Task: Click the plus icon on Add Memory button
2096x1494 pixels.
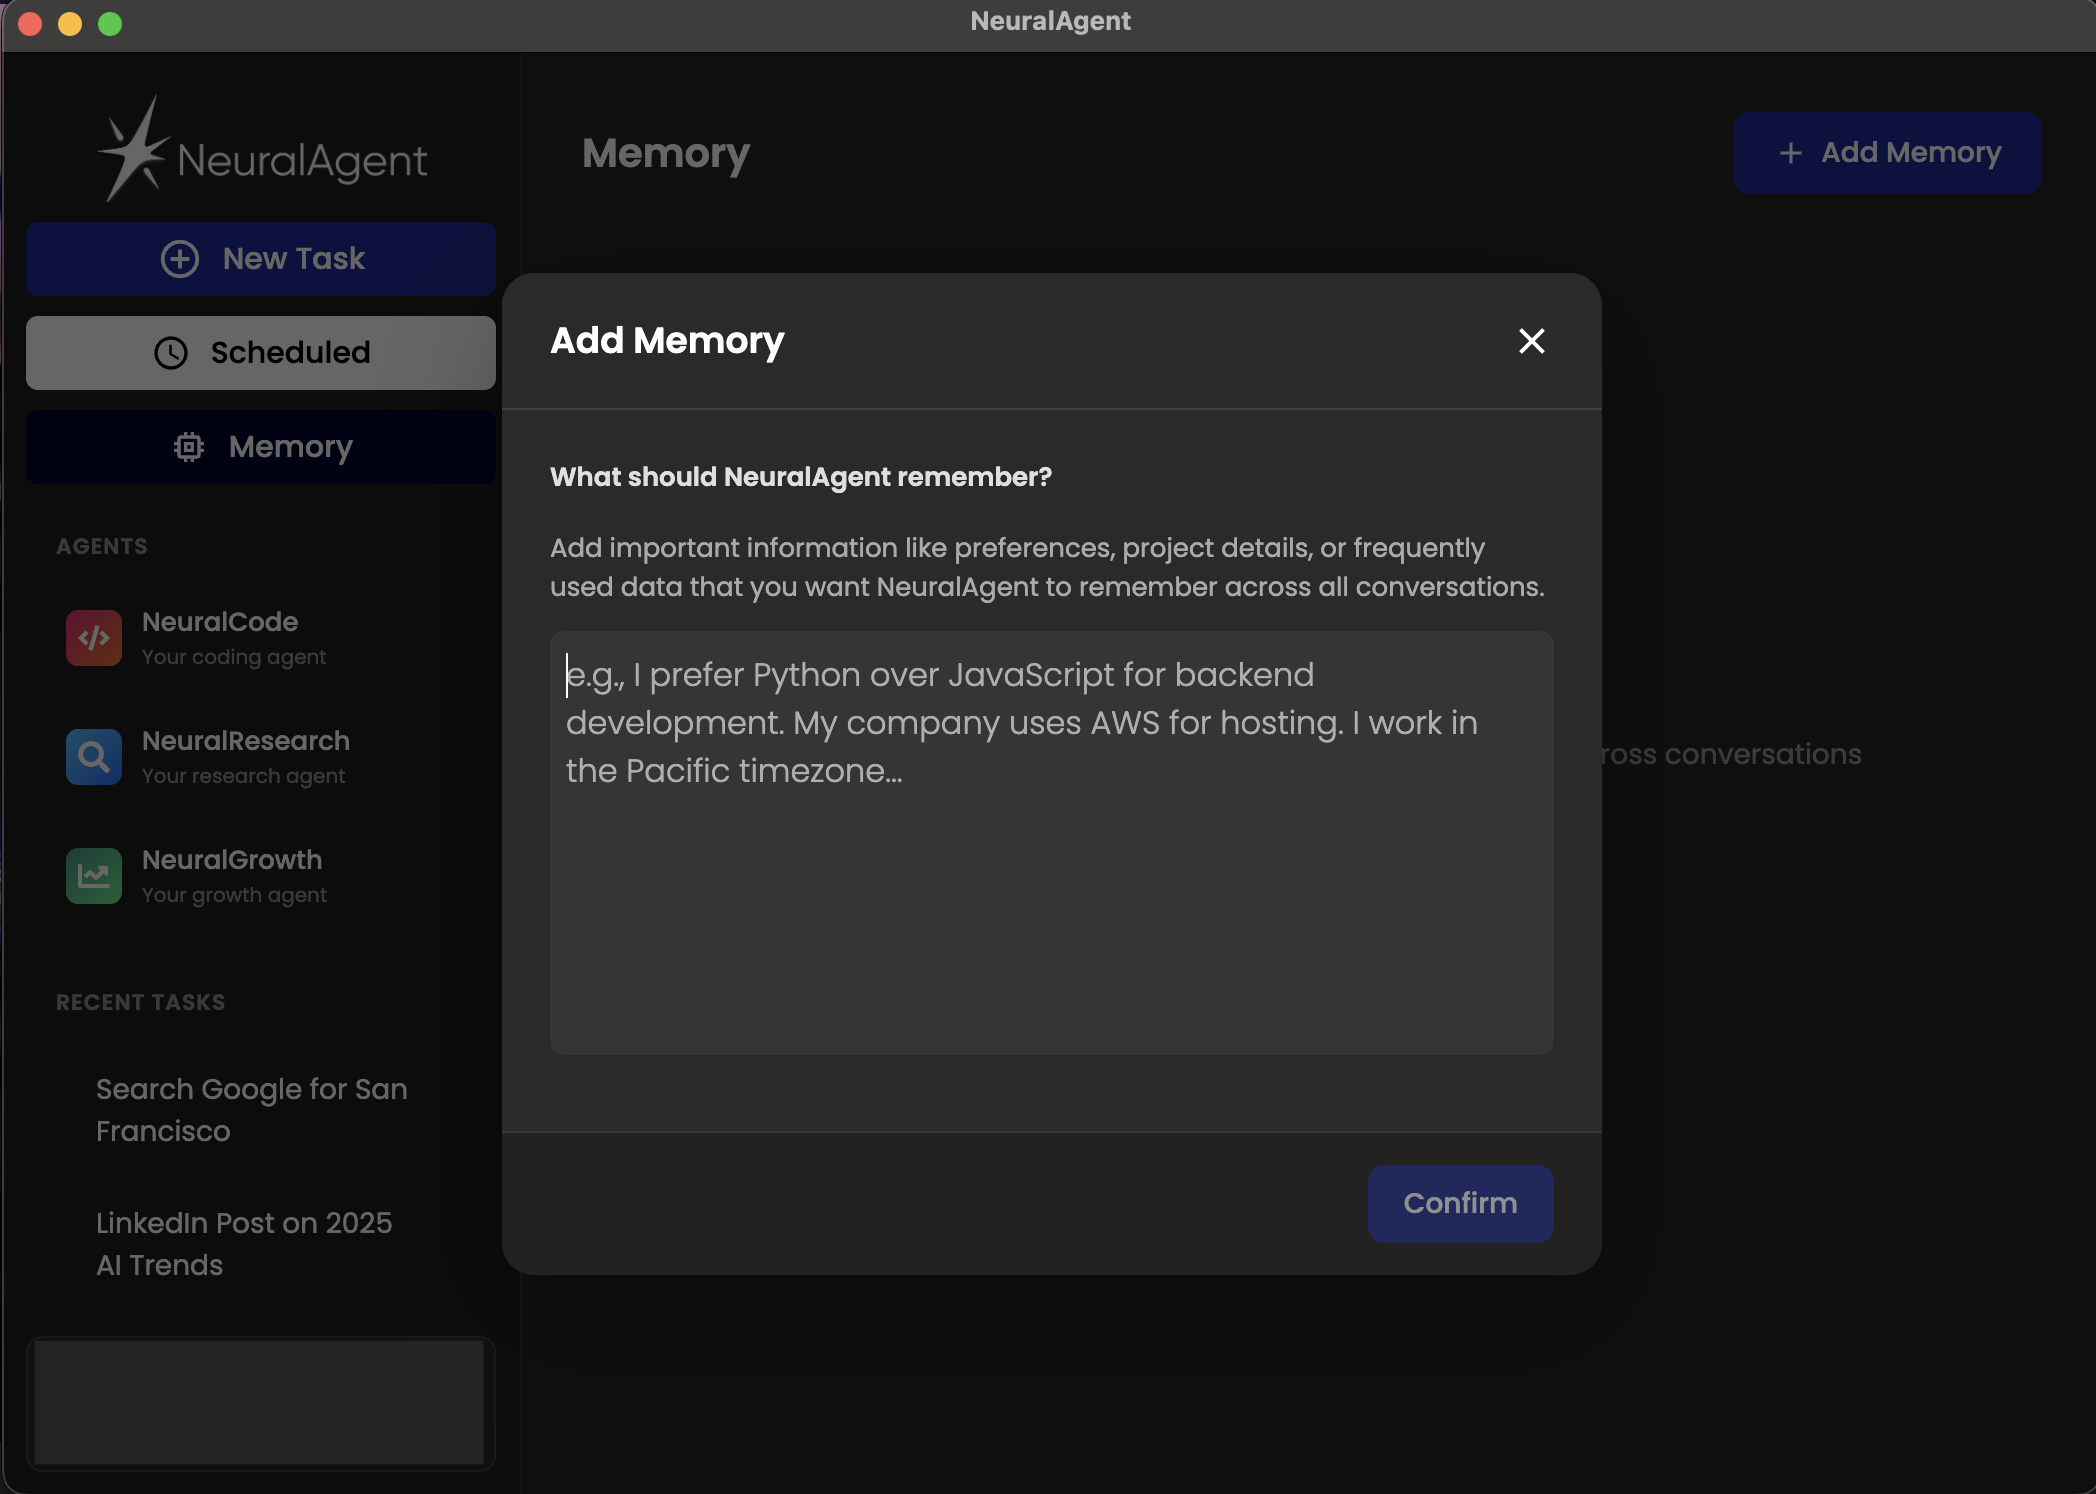Action: tap(1789, 152)
